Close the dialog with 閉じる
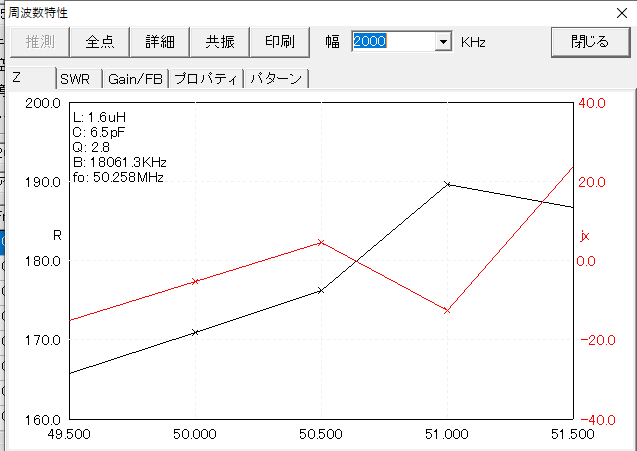The width and height of the screenshot is (637, 451). tap(589, 42)
